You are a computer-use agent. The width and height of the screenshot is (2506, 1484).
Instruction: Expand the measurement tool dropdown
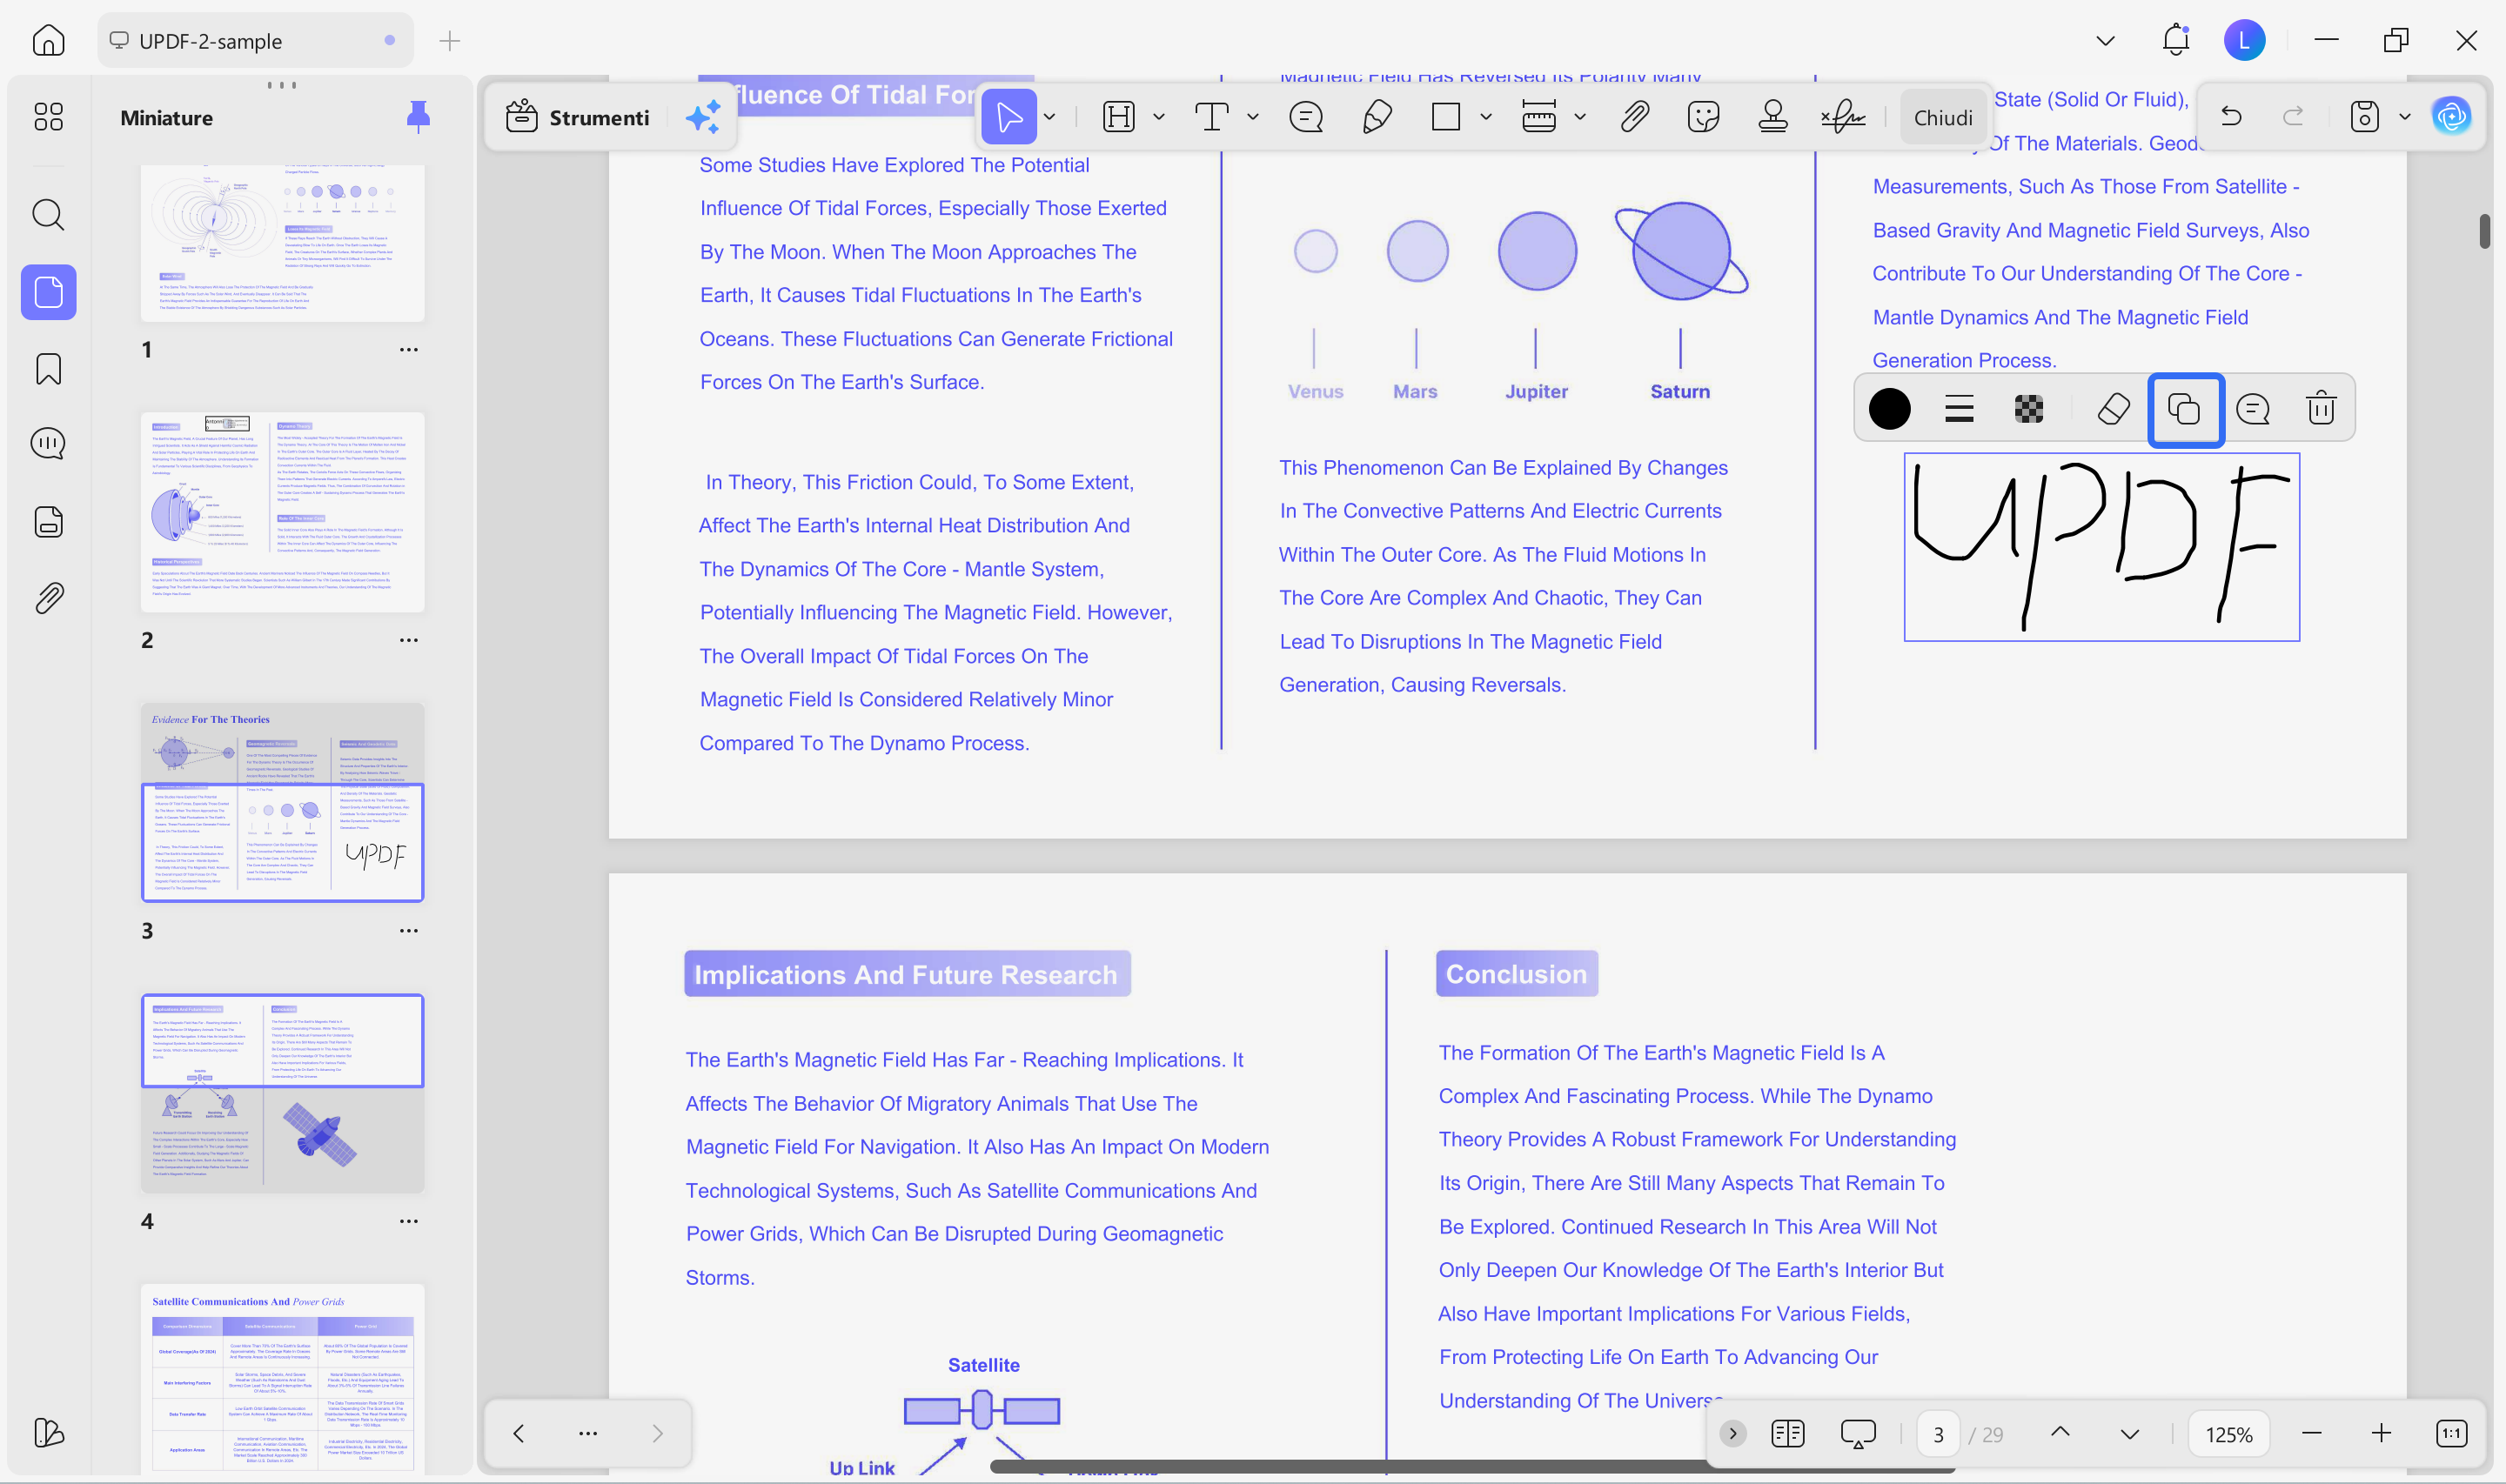(1580, 117)
